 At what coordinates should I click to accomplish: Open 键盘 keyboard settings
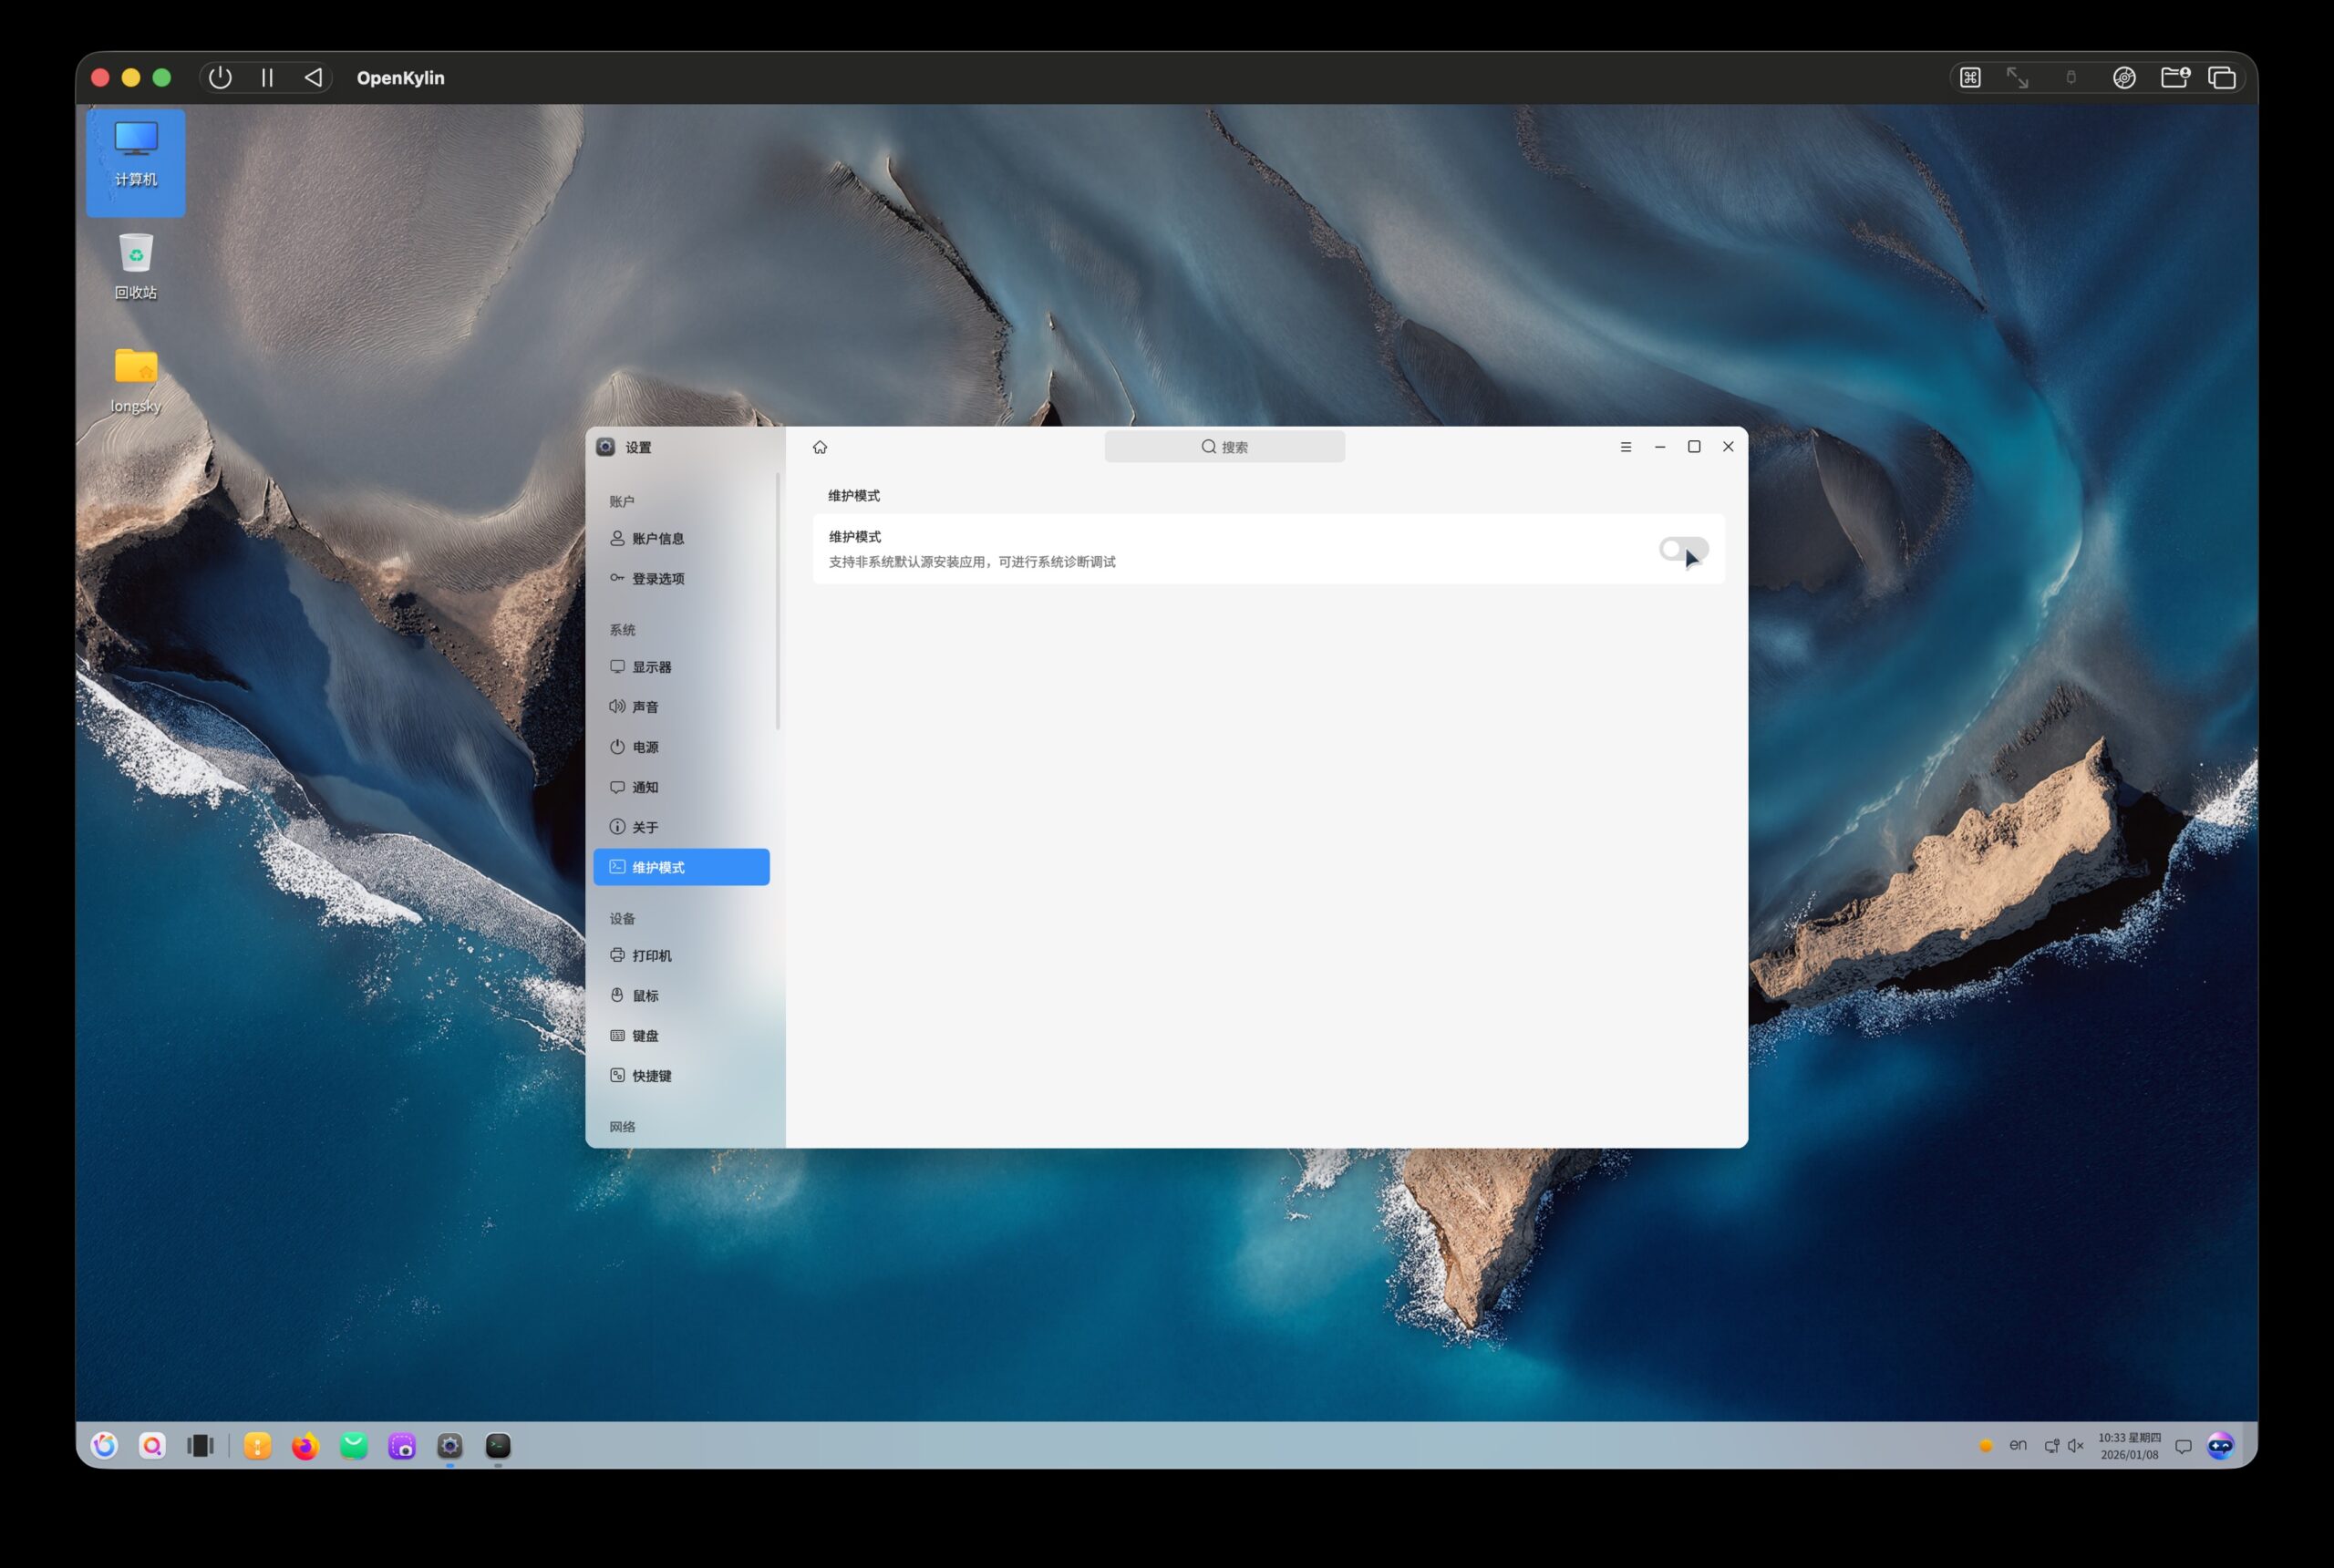click(x=645, y=1035)
